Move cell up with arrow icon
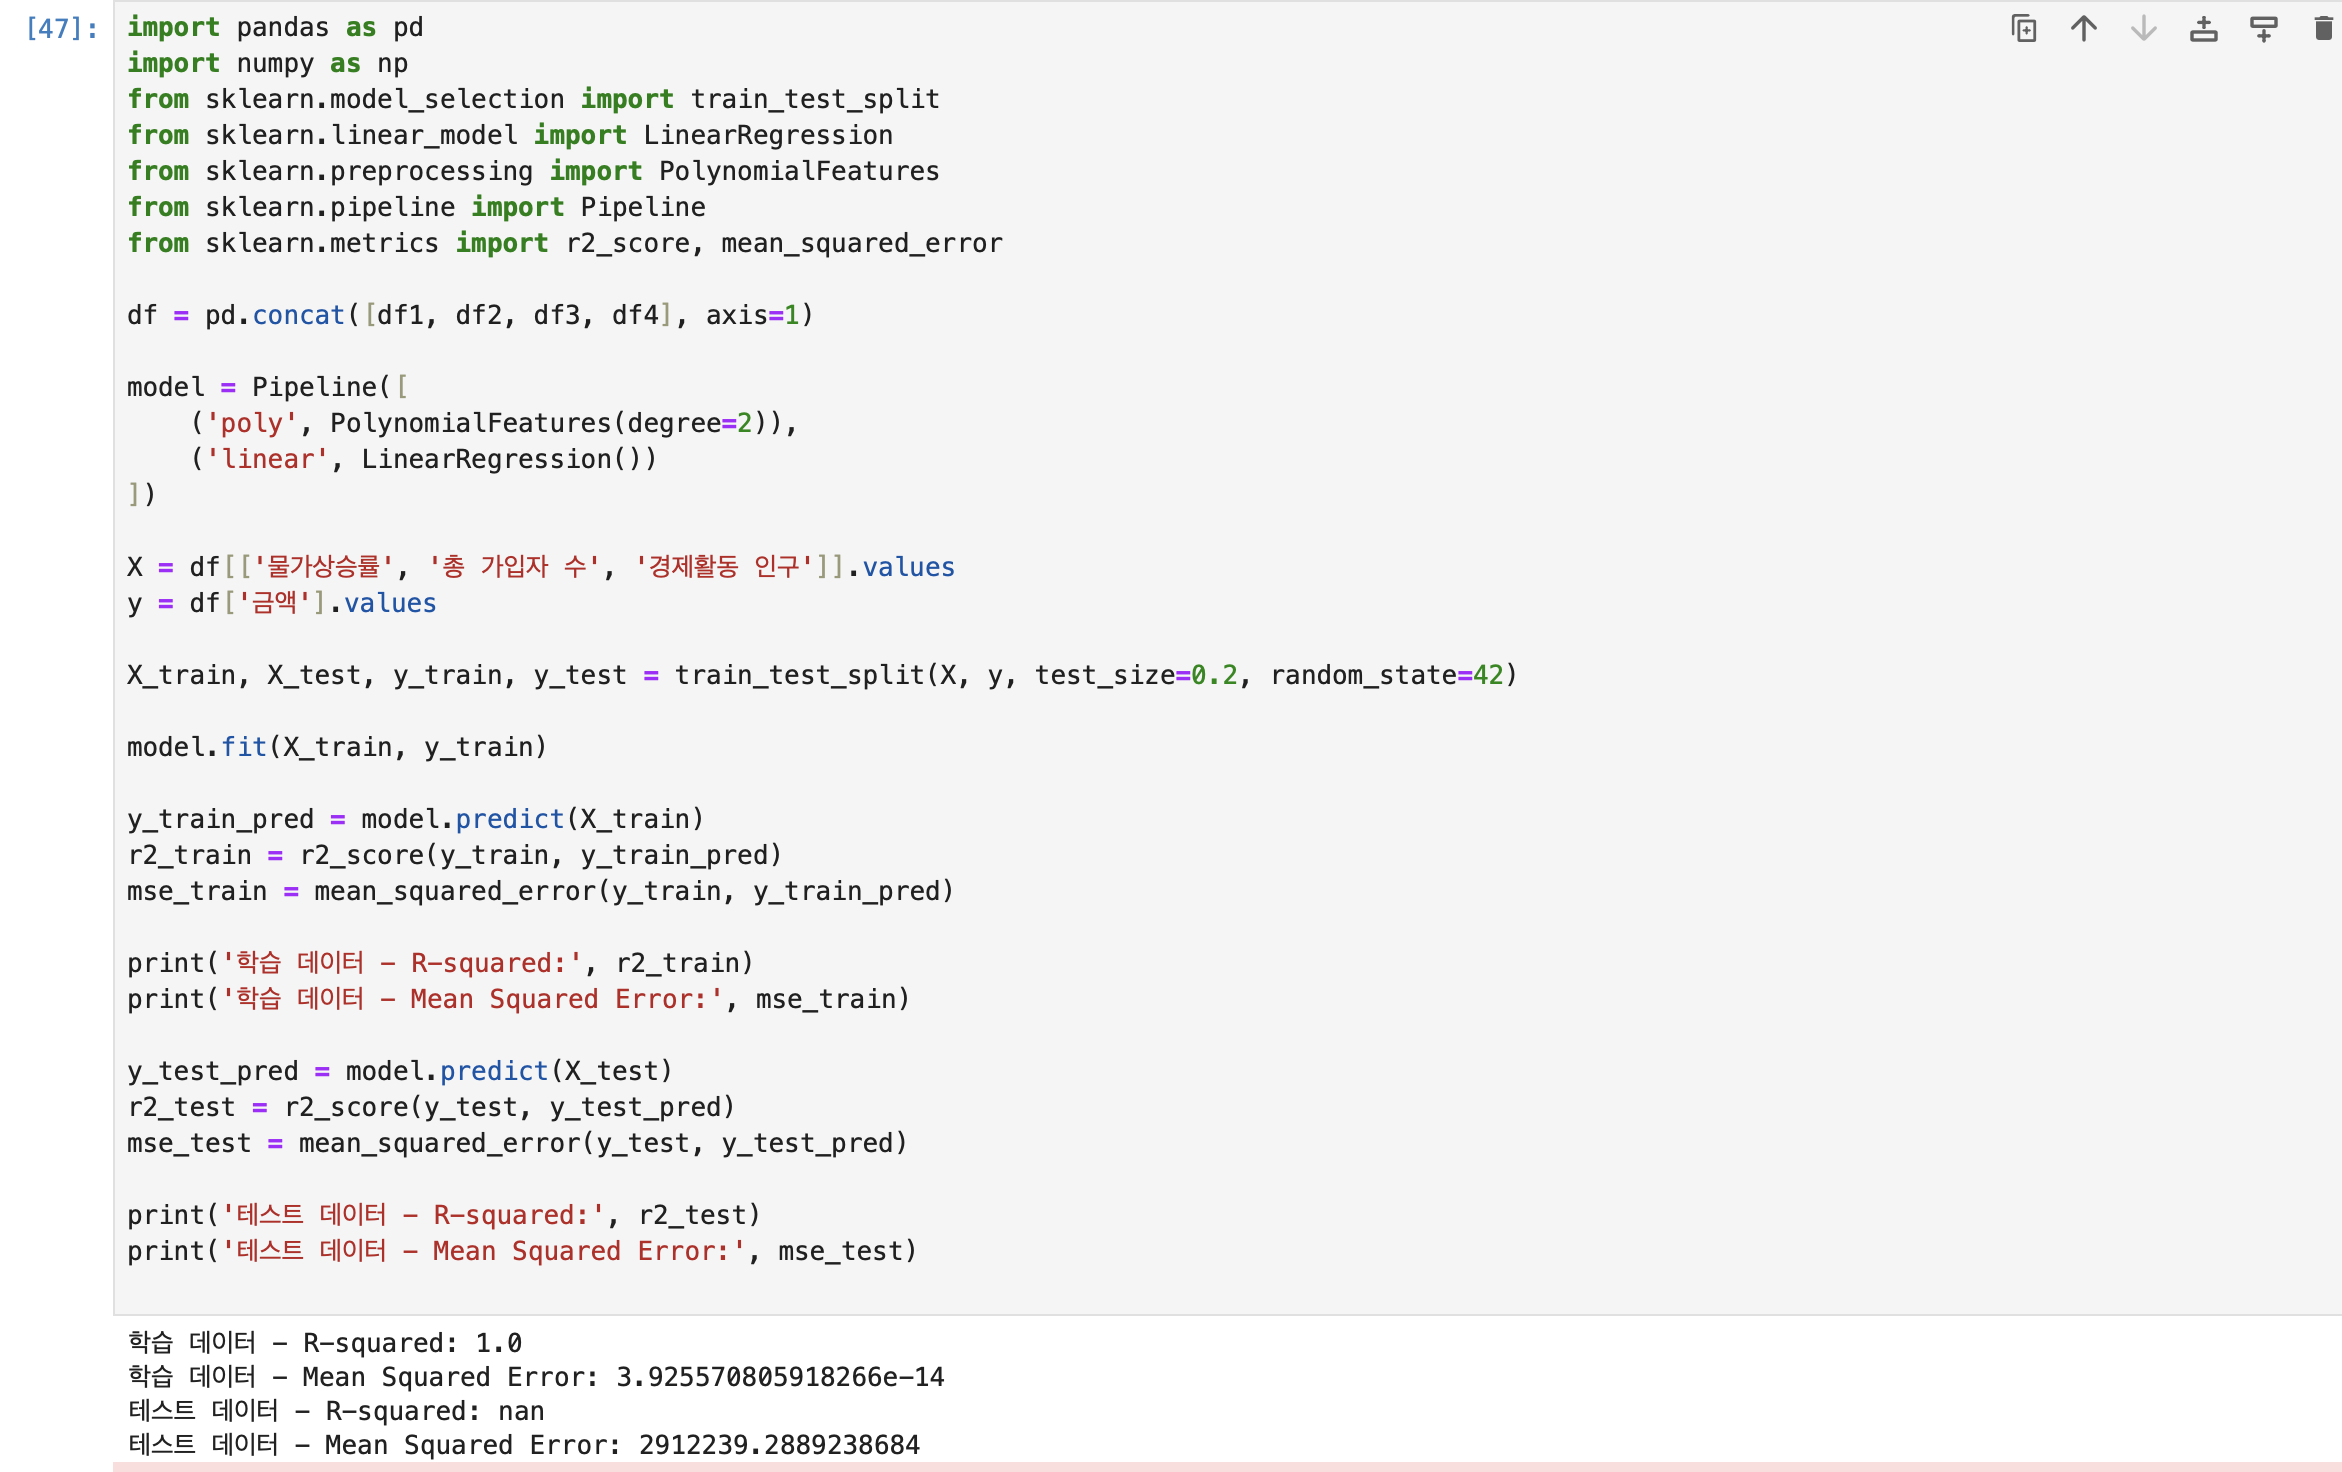Viewport: 2342px width, 1472px height. click(x=2083, y=29)
